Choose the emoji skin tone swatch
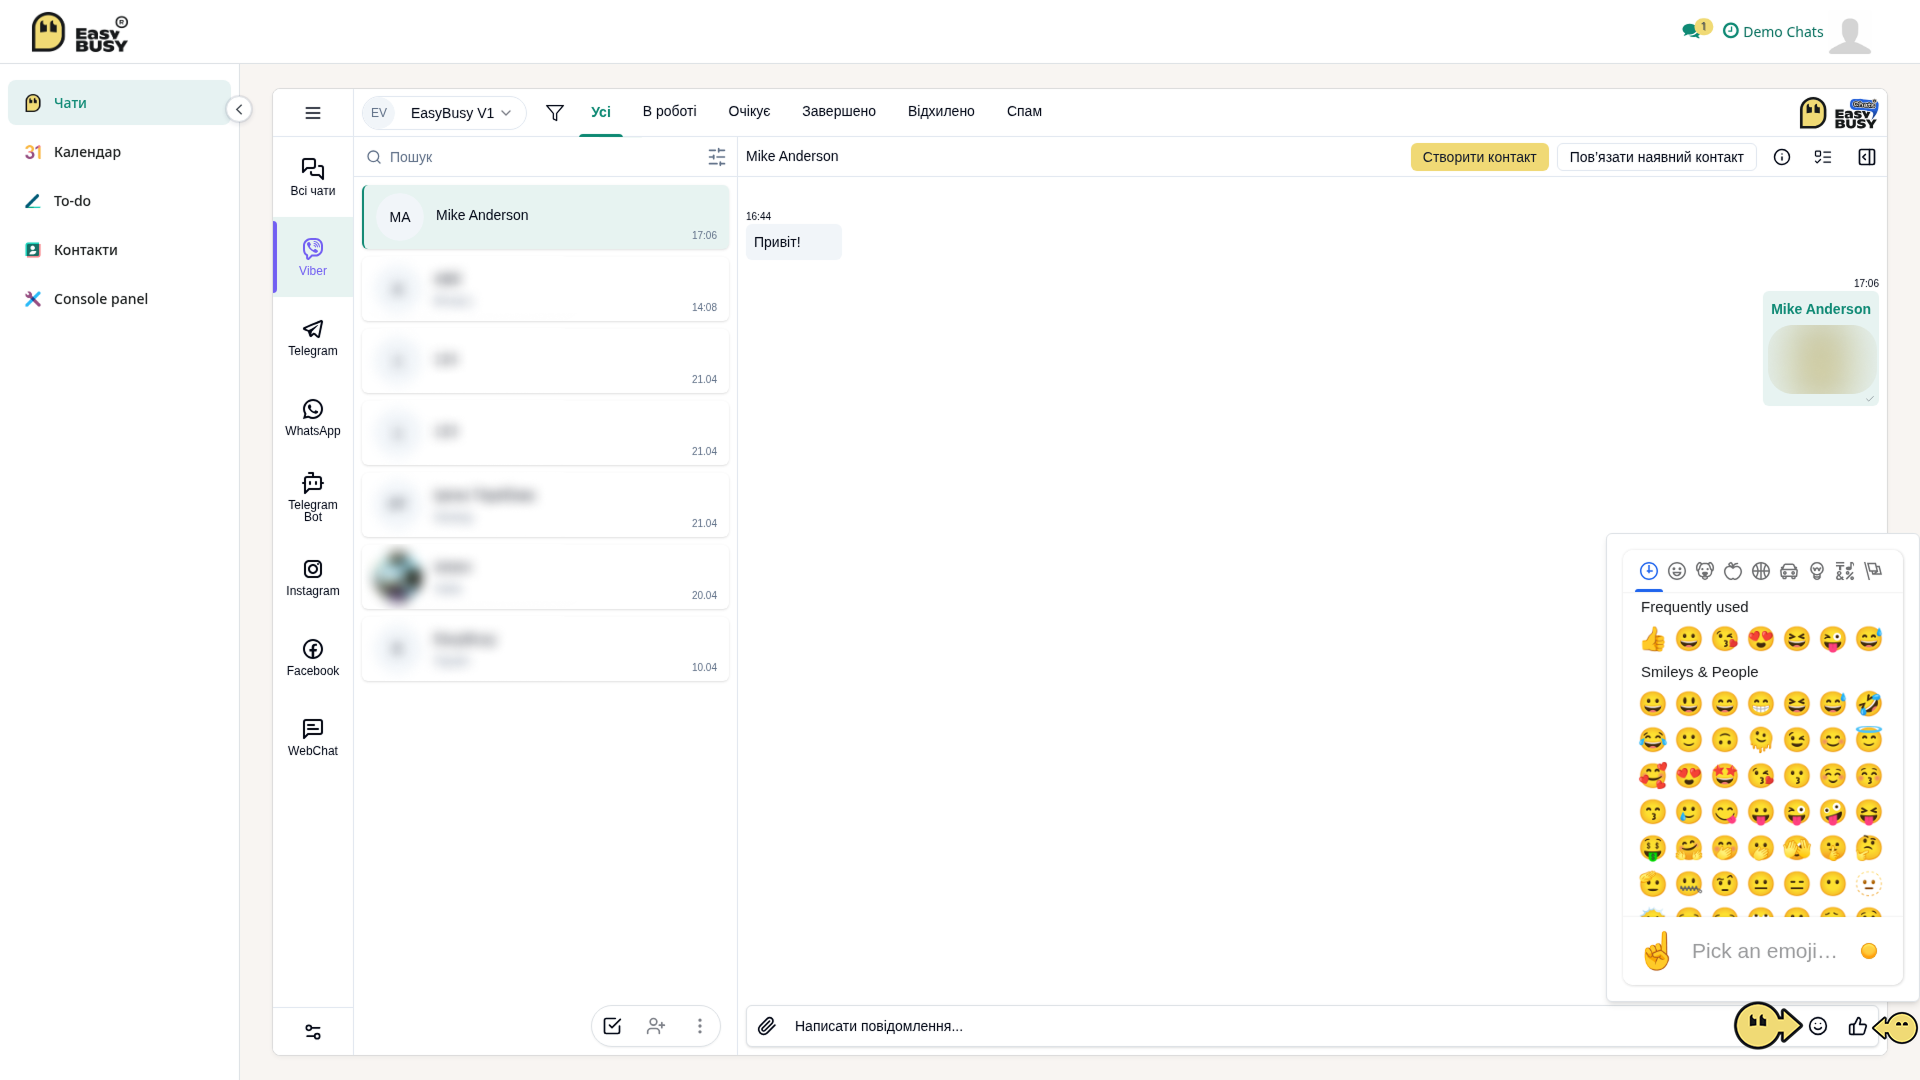This screenshot has width=1920, height=1080. coord(1869,951)
